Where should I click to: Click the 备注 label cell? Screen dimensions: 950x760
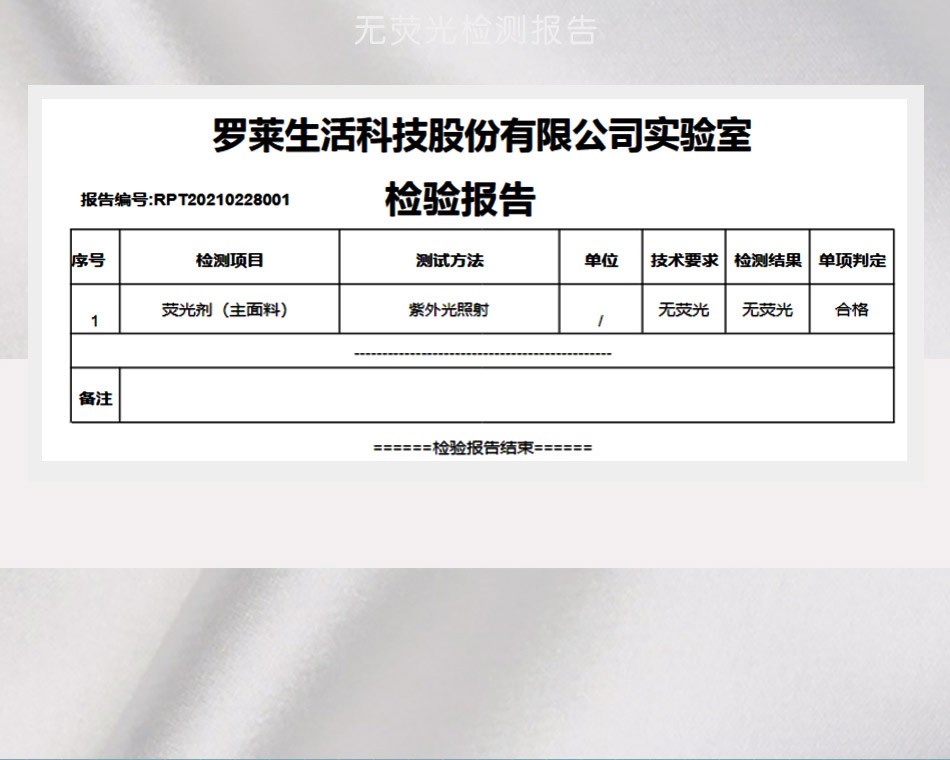pyautogui.click(x=95, y=395)
